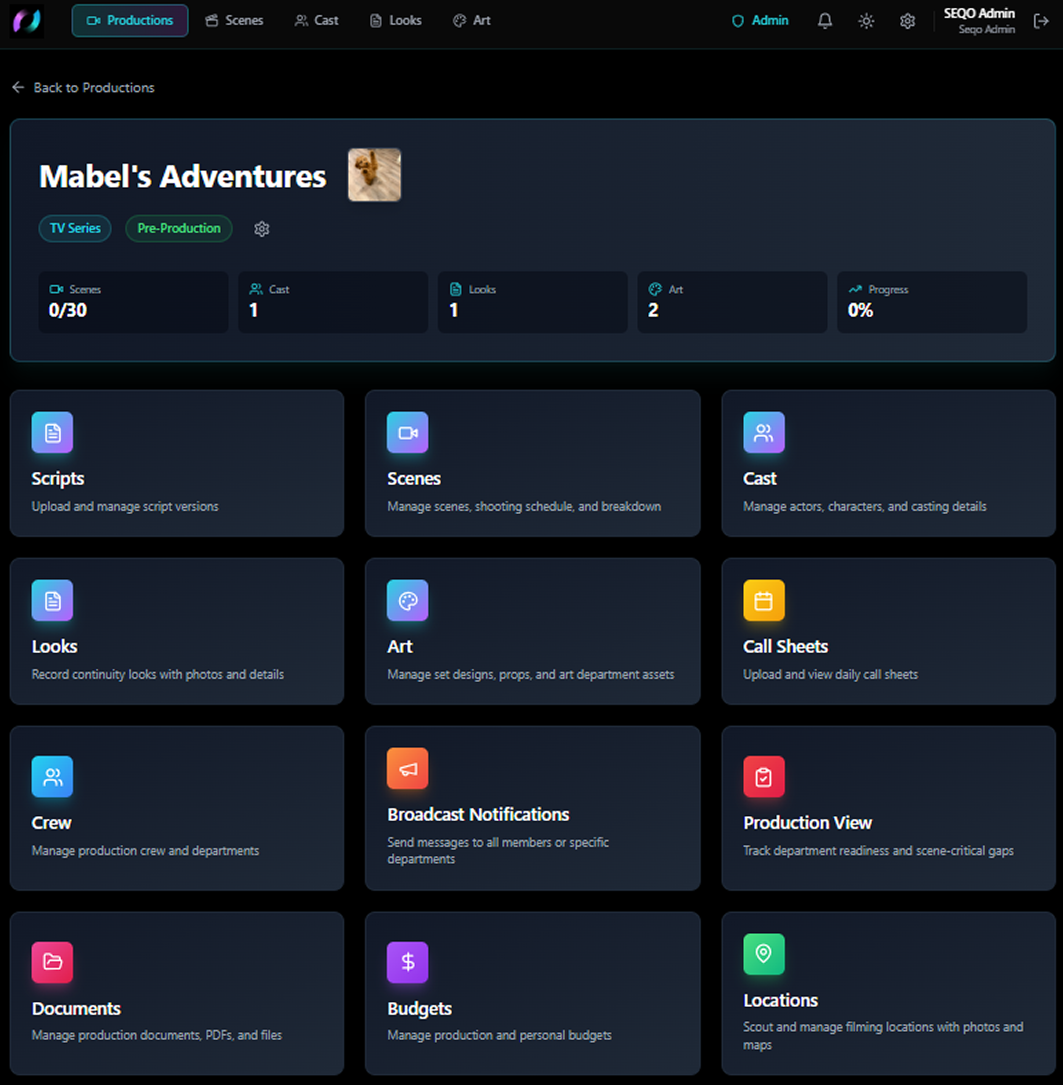Viewport: 1063px width, 1085px height.
Task: Open the Art department palette icon
Action: pos(408,600)
